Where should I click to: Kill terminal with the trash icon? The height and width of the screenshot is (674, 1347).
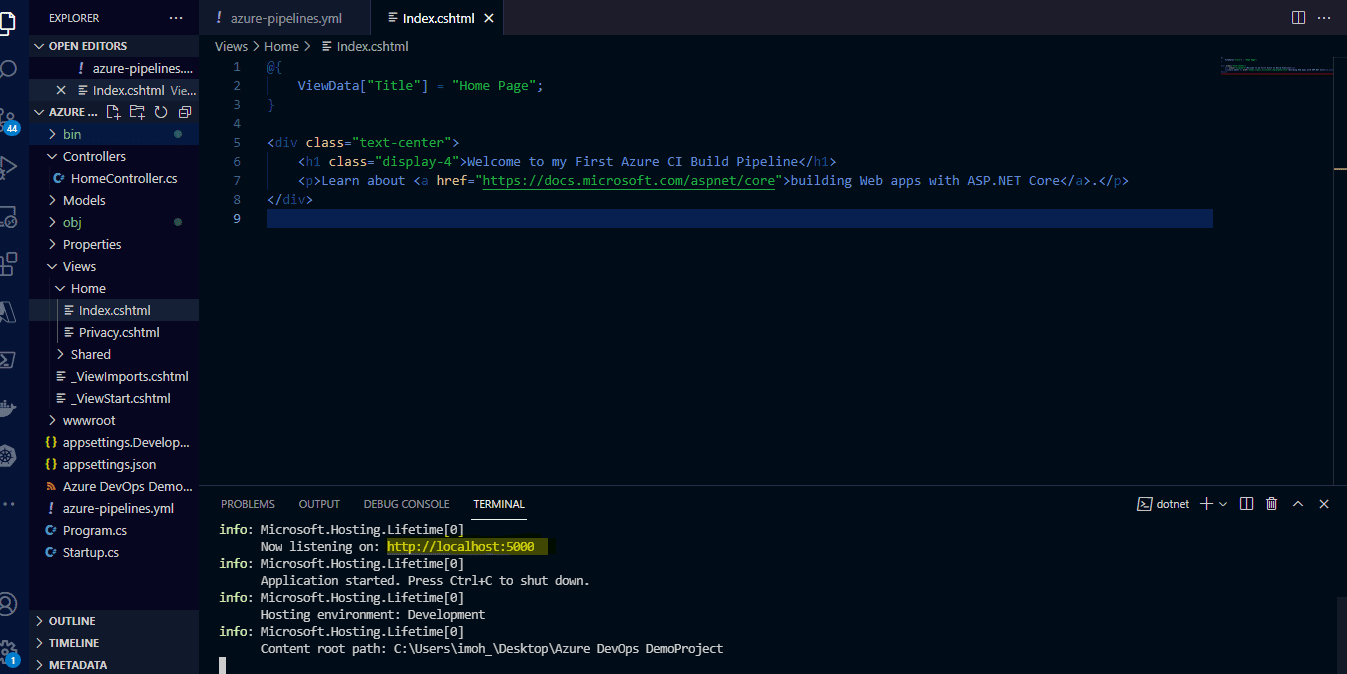[x=1272, y=504]
